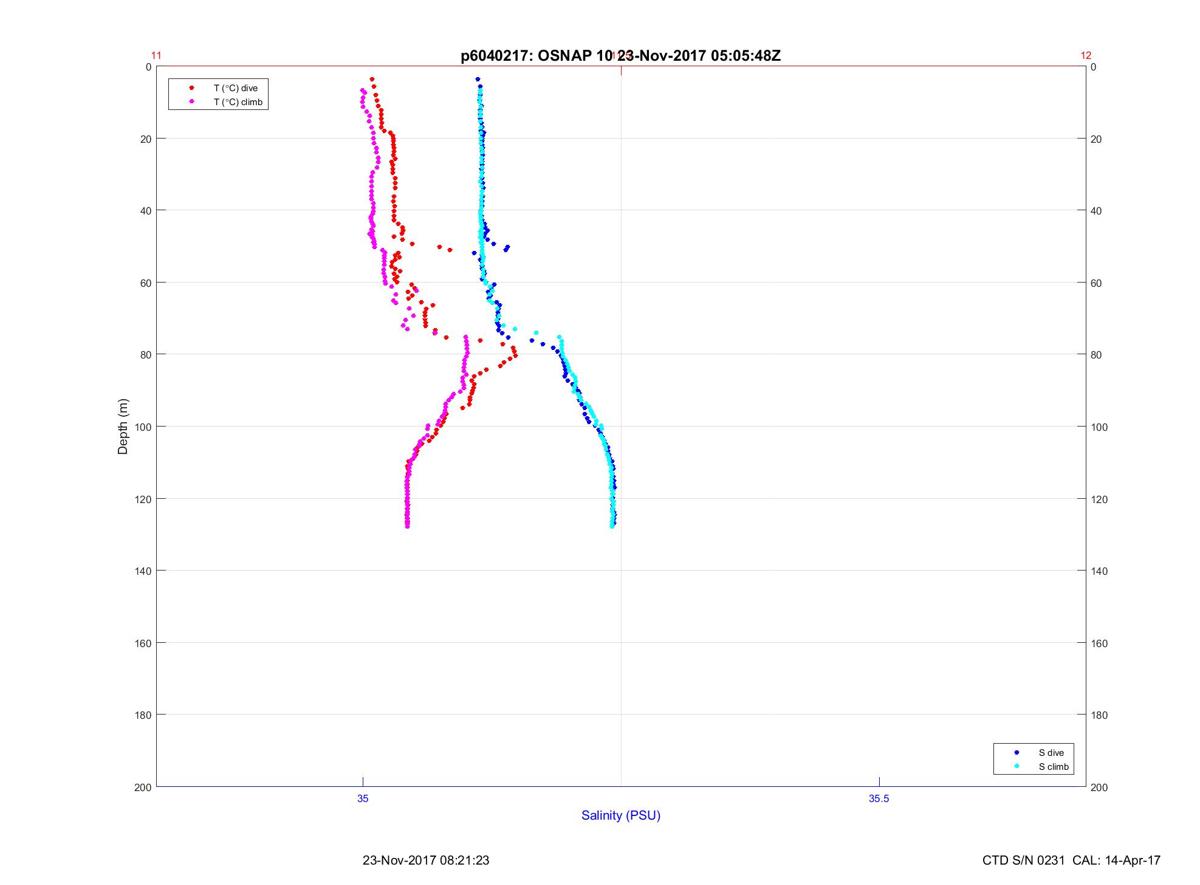Click the 'CTD S/N 0231 CAL: 14-Apr-17' footer
Screen dimensions: 1200x885
(1072, 860)
